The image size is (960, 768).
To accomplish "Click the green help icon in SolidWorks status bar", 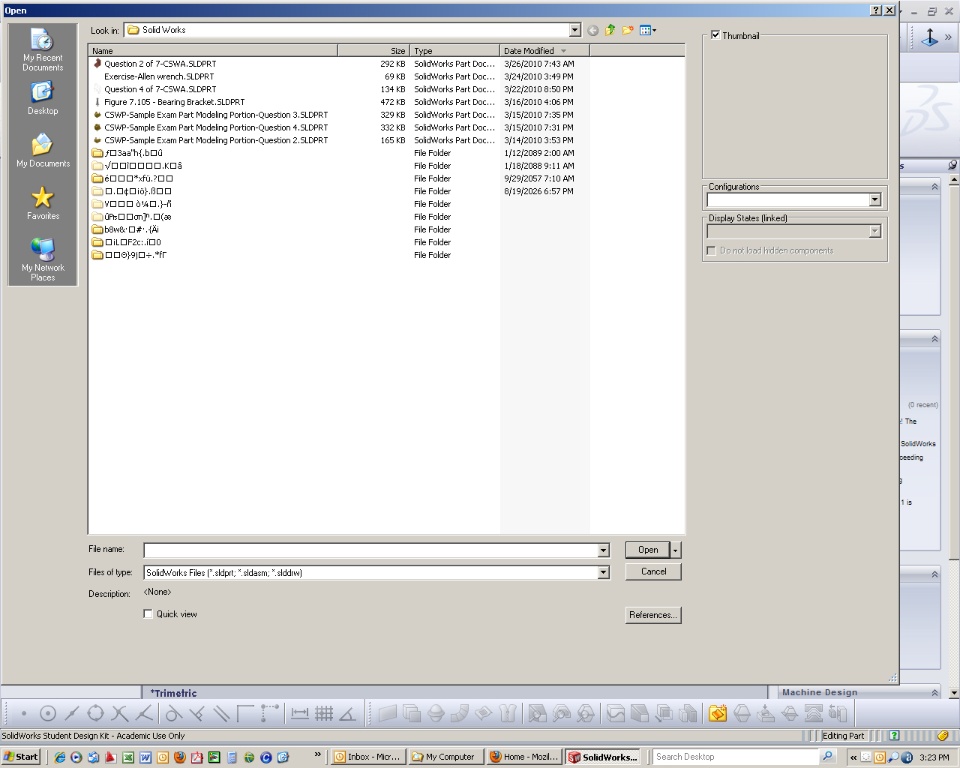I will (x=894, y=736).
